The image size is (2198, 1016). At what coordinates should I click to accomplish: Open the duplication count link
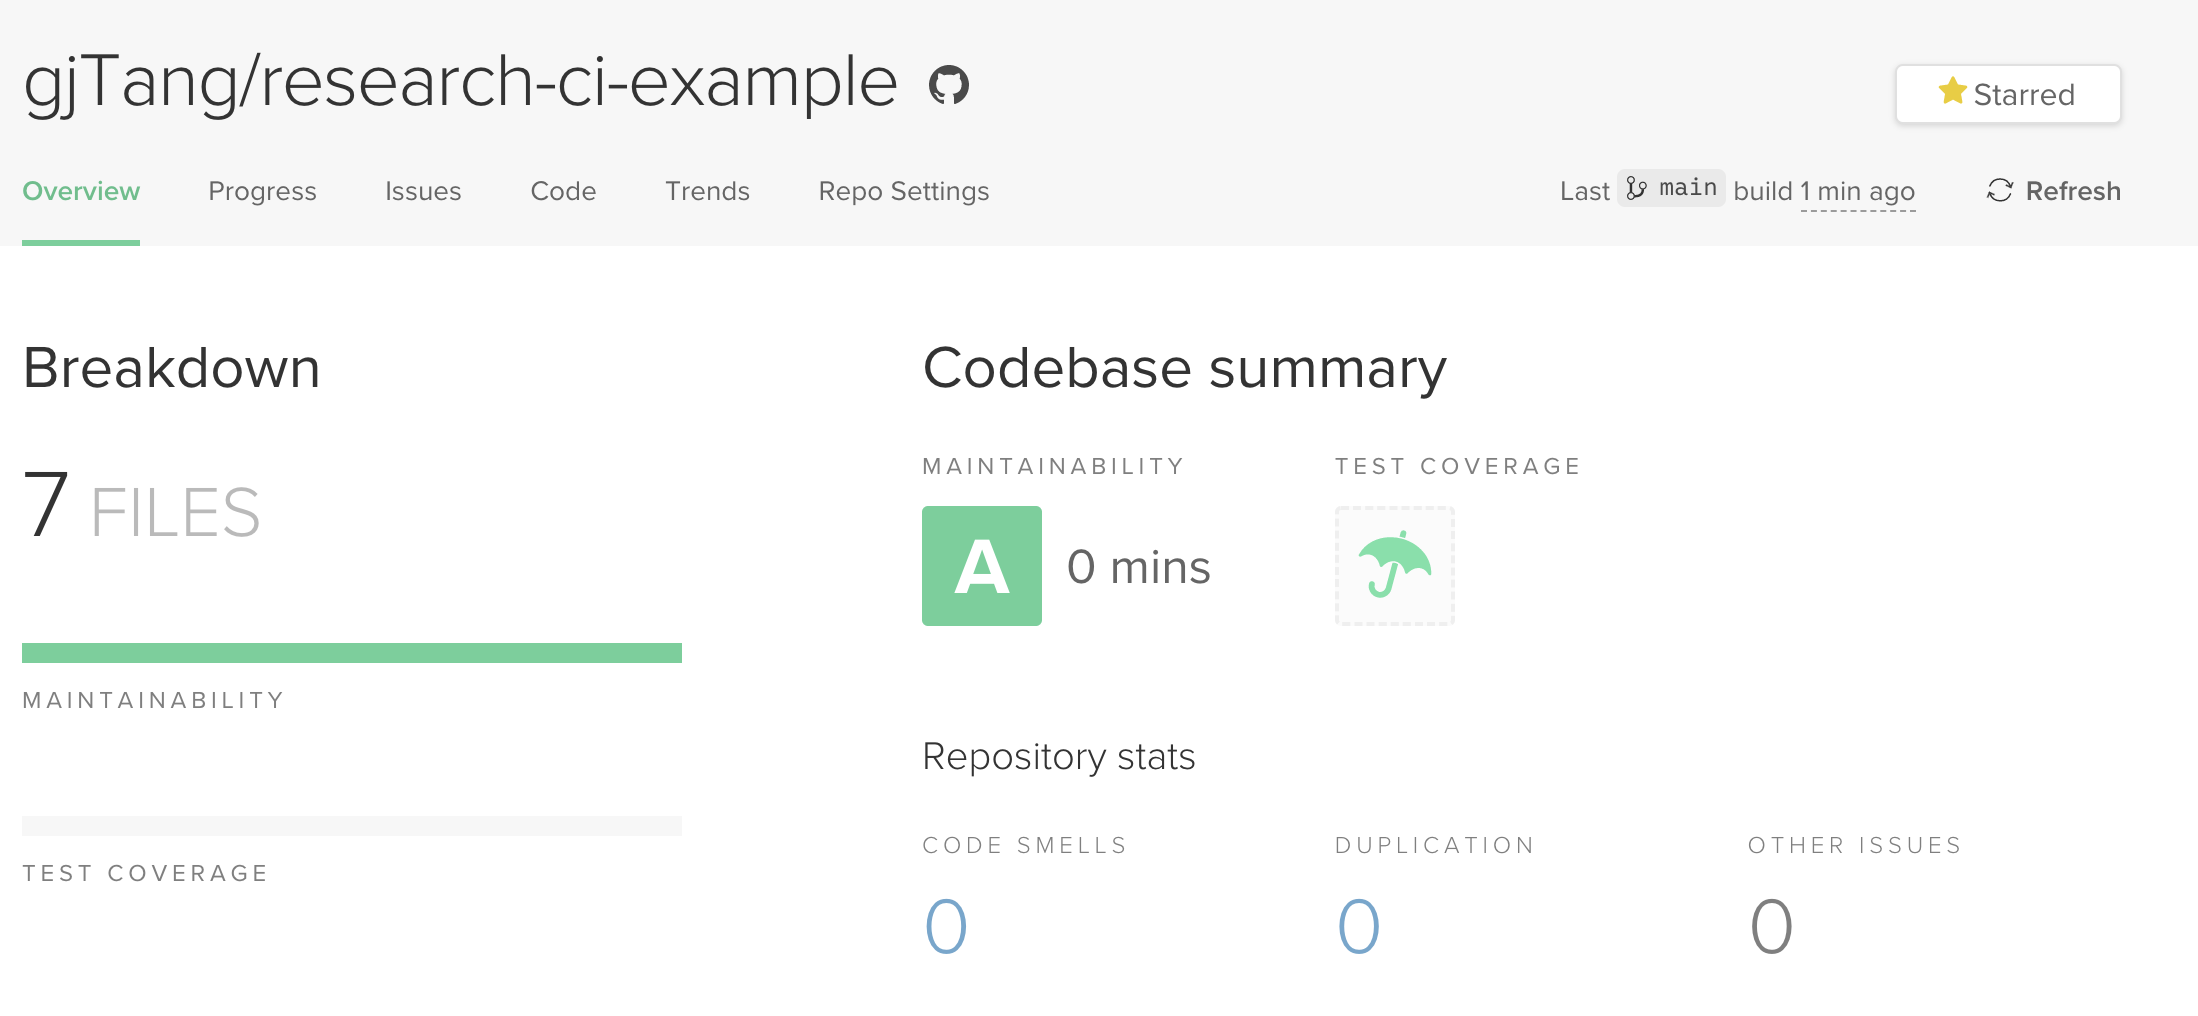(x=1359, y=925)
